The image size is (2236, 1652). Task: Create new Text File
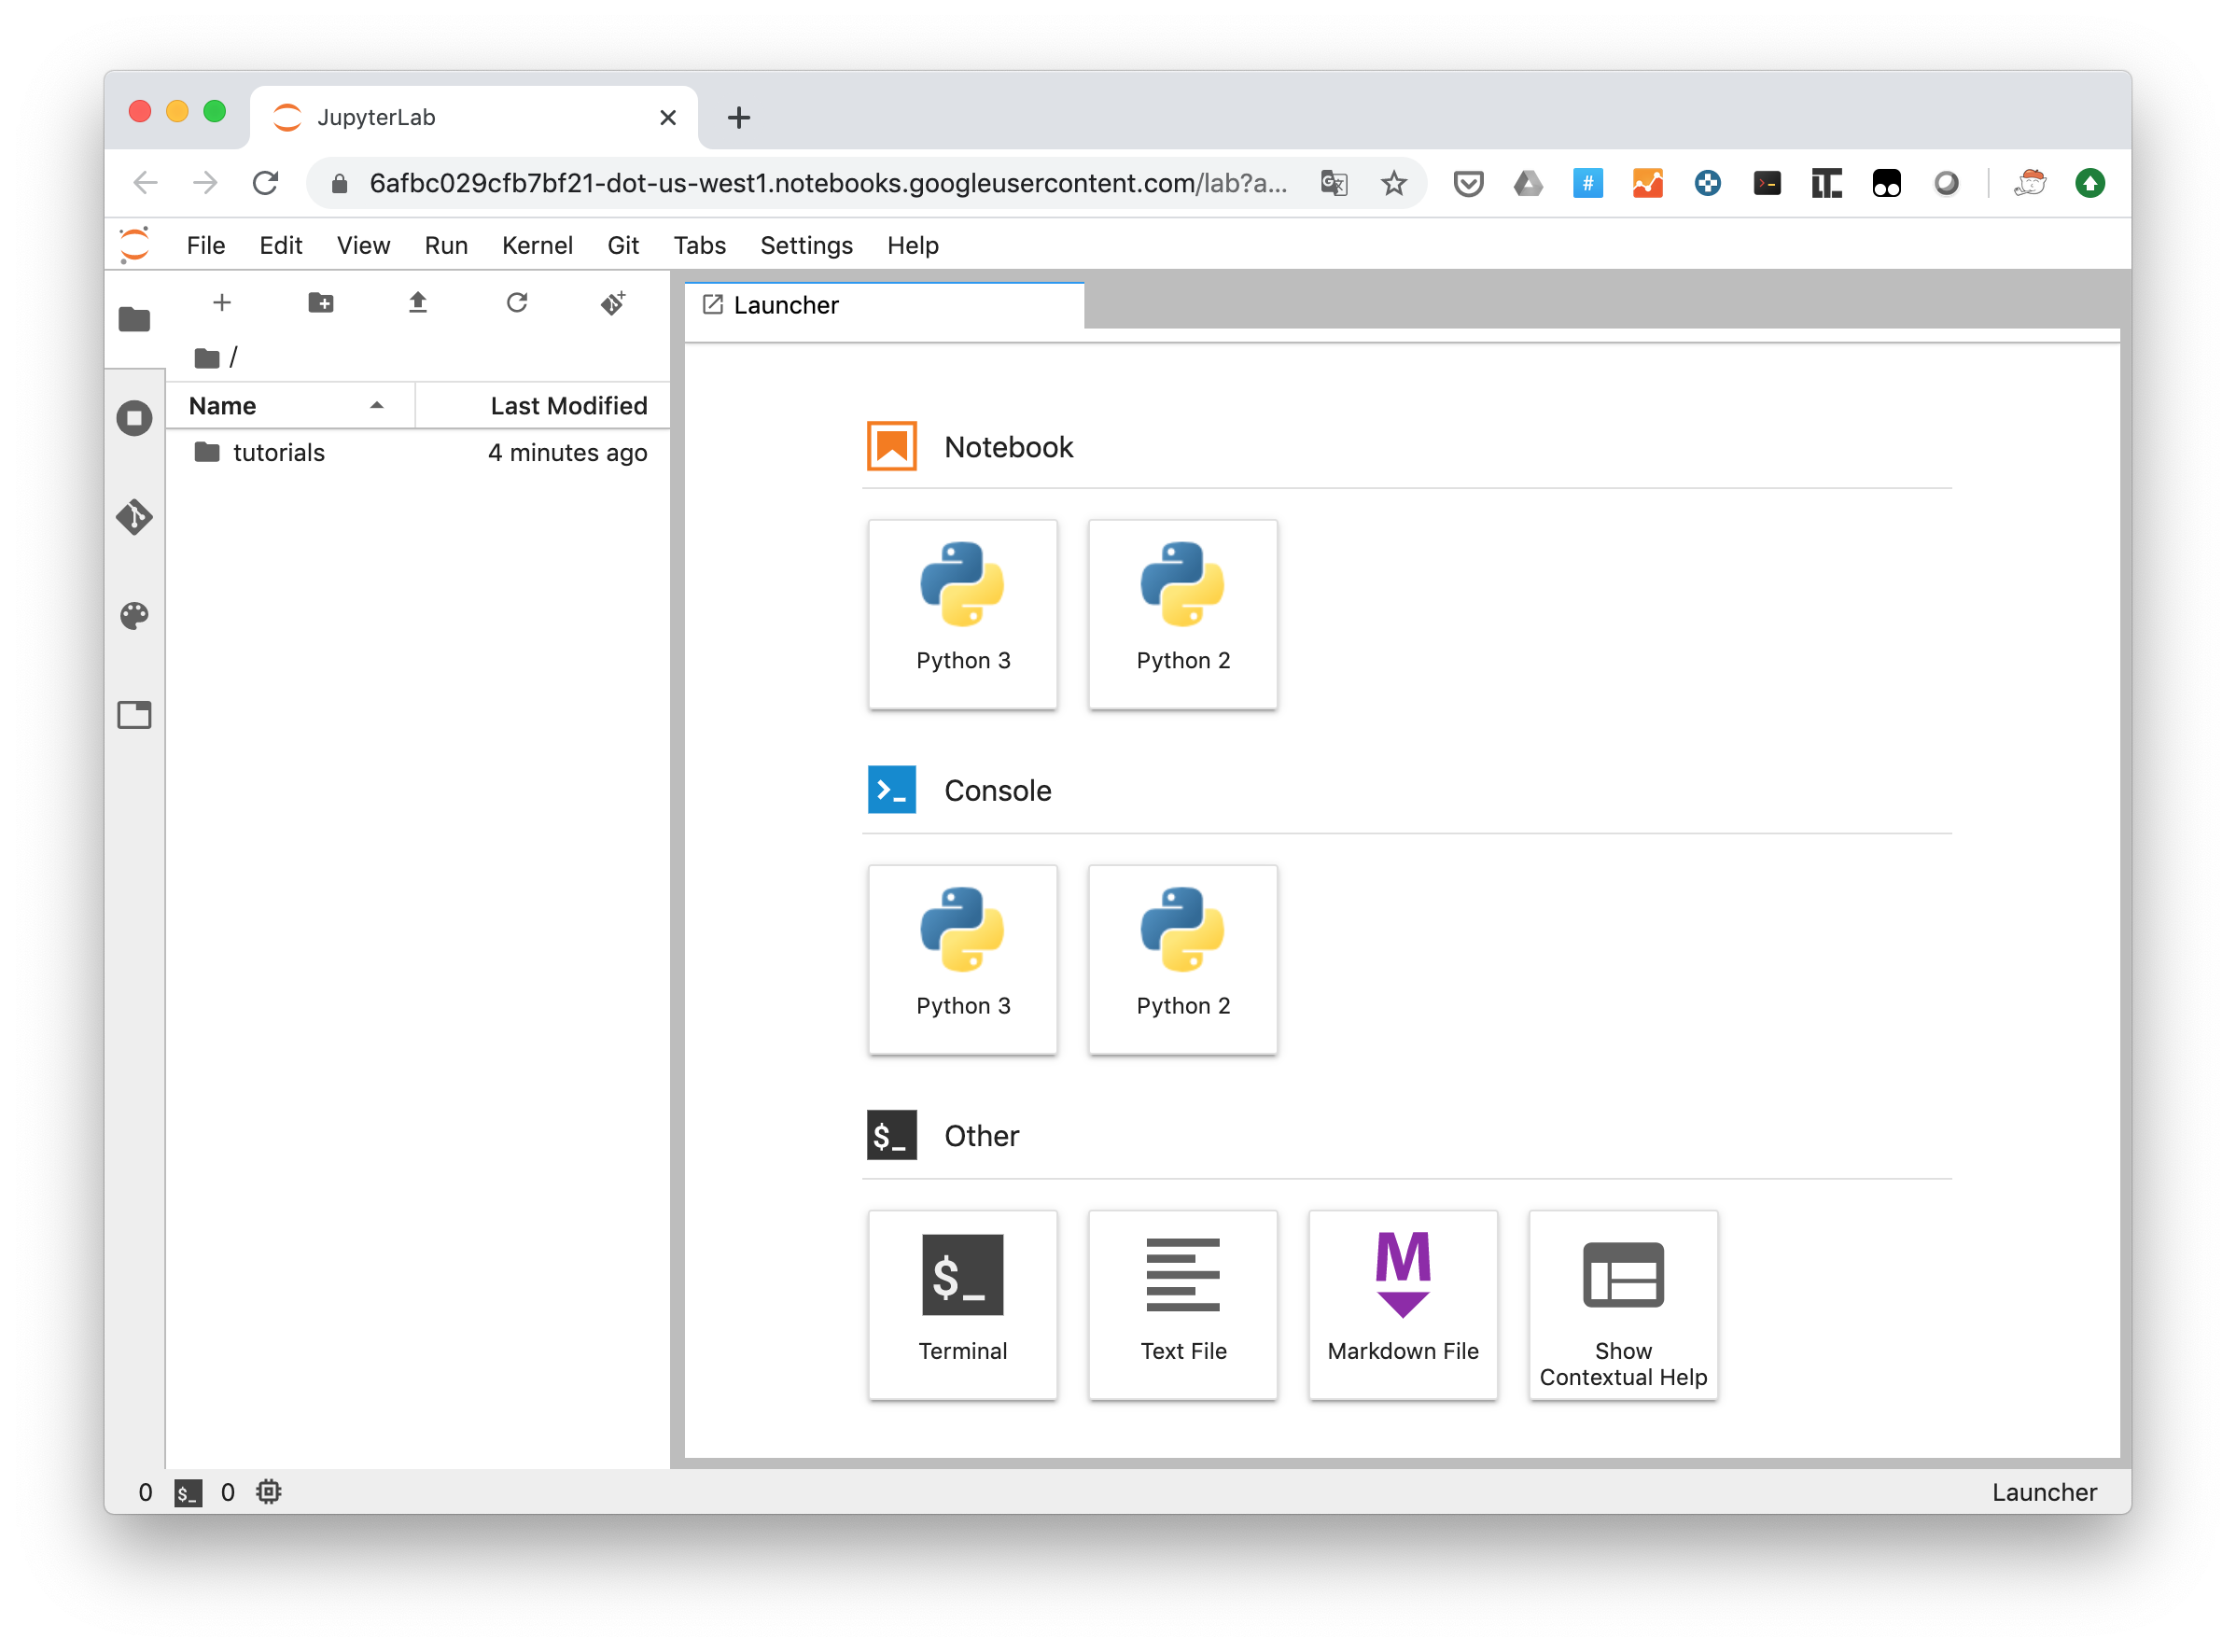(1182, 1305)
